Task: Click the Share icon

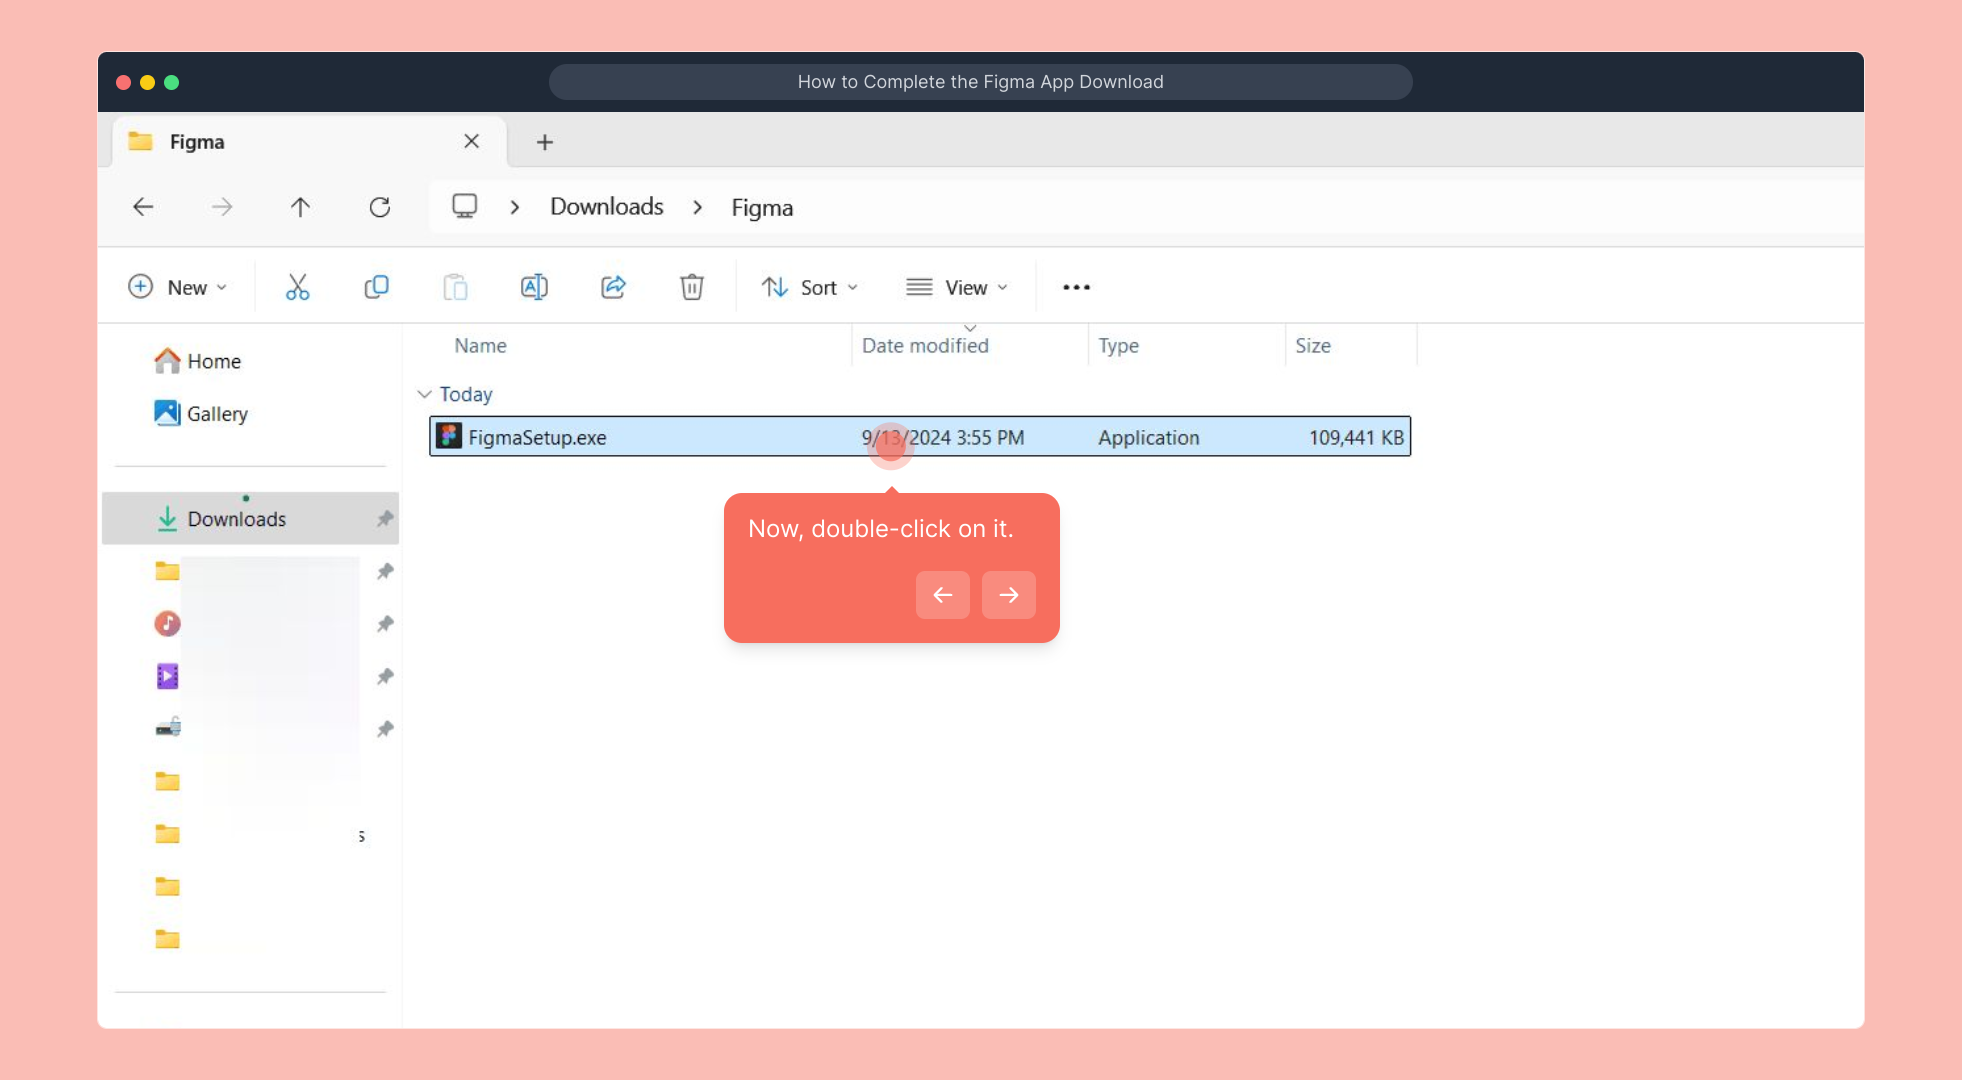Action: 613,287
